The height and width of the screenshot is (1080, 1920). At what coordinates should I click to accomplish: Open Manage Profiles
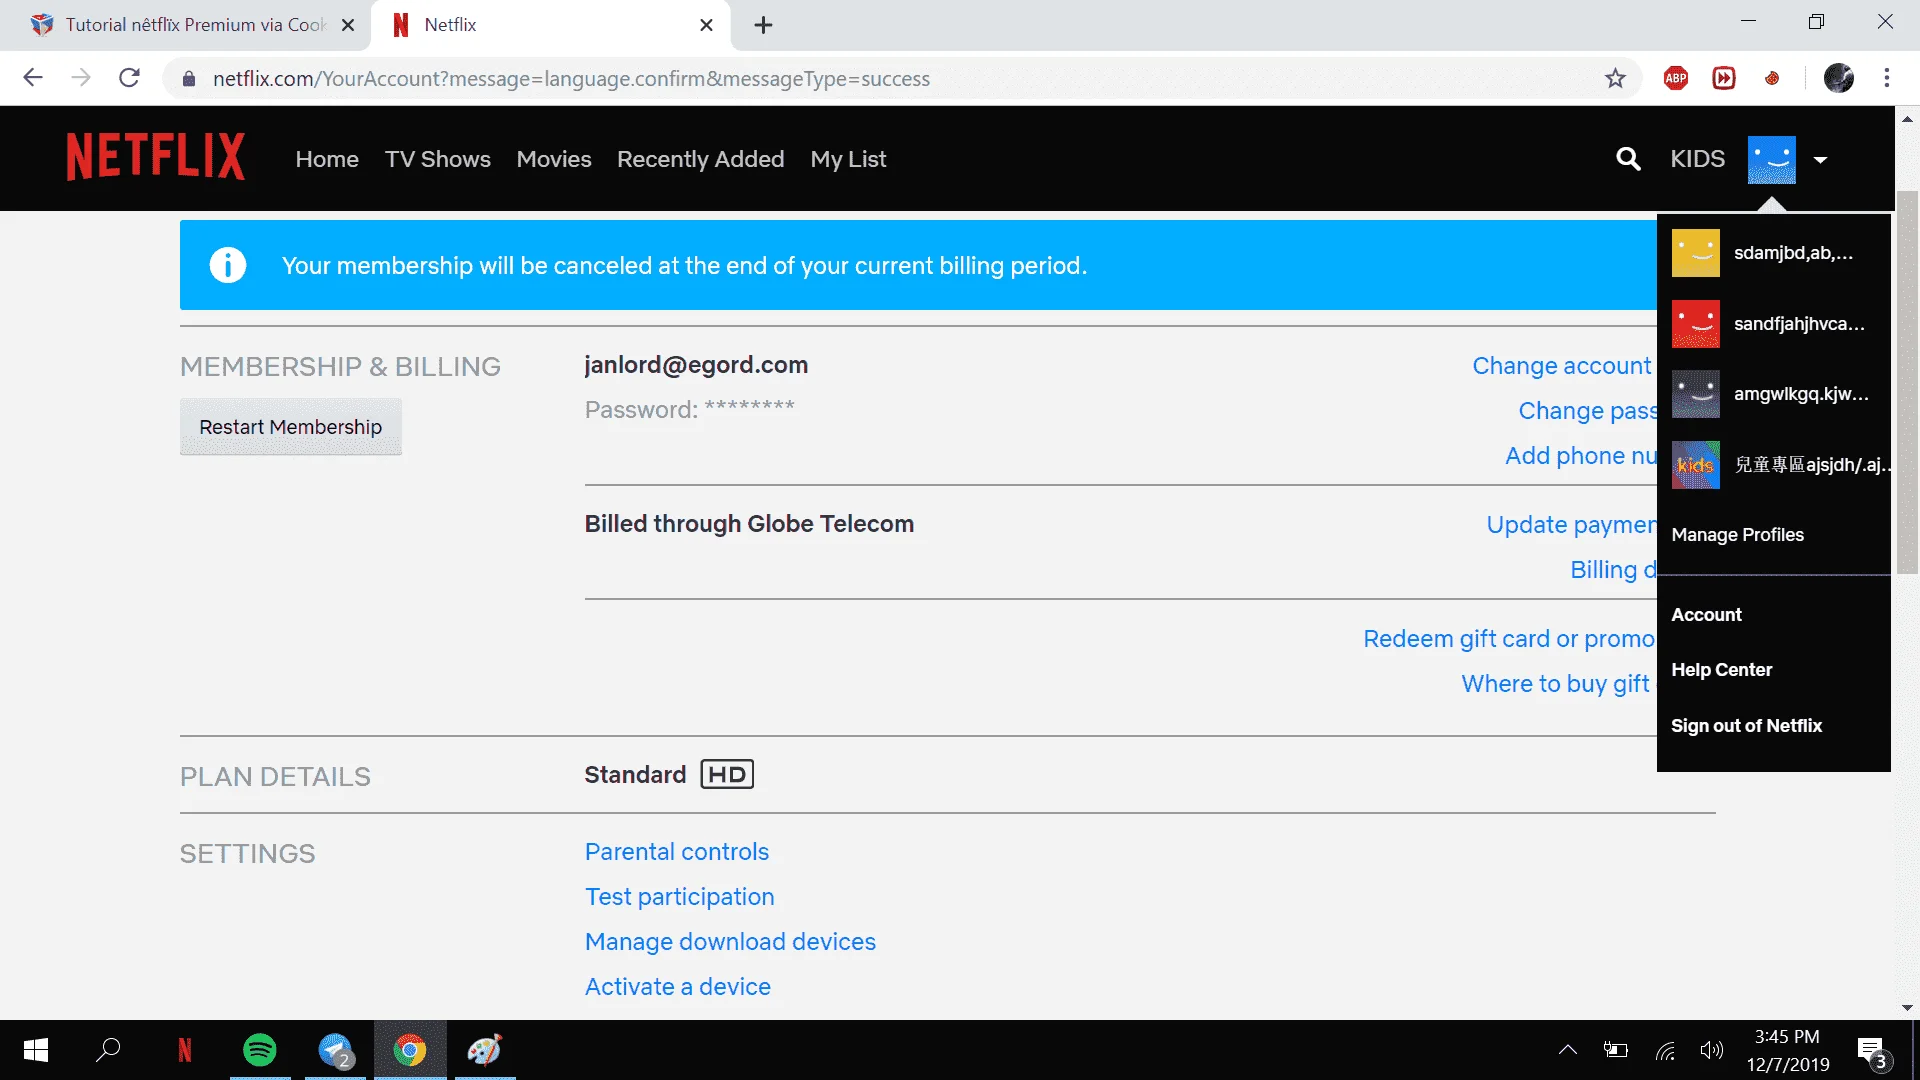1737,535
